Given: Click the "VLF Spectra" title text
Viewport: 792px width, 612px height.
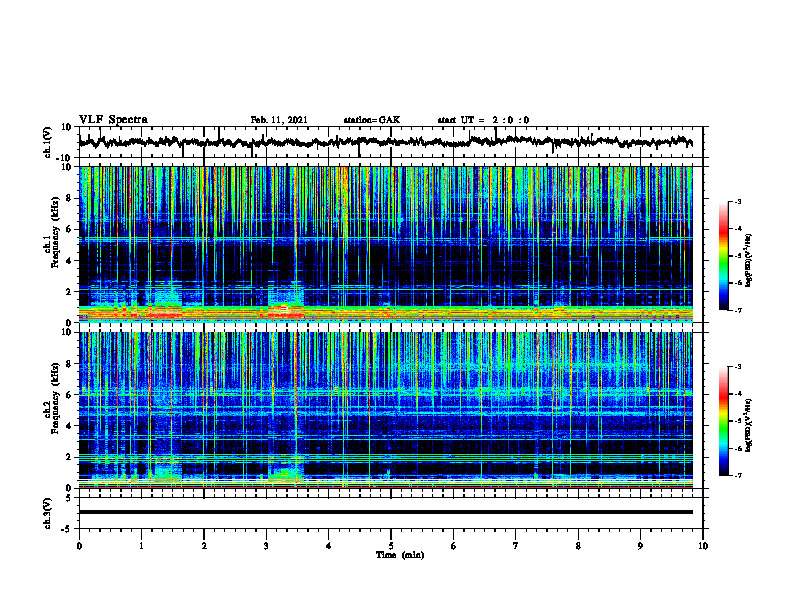Looking at the screenshot, I should tap(113, 120).
